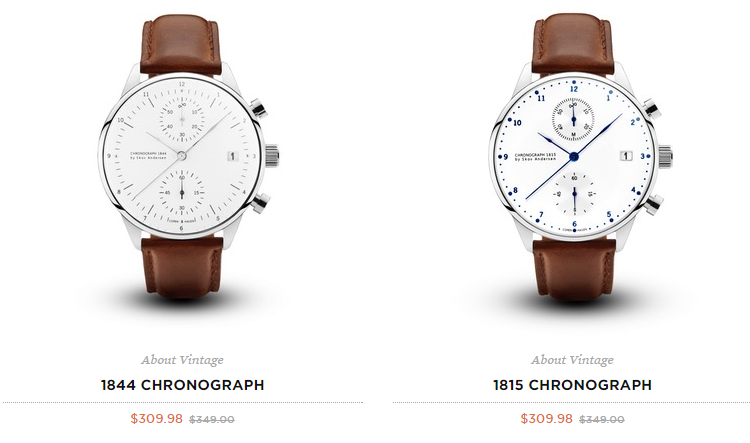The width and height of the screenshot is (750, 443).
Task: Open the 1815 CHRONOGRAPH product title
Action: point(572,385)
